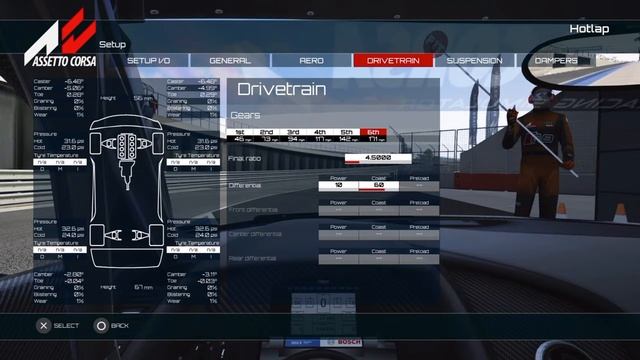Click the Rear differential Preload field
640x360 pixels.
coord(419,259)
